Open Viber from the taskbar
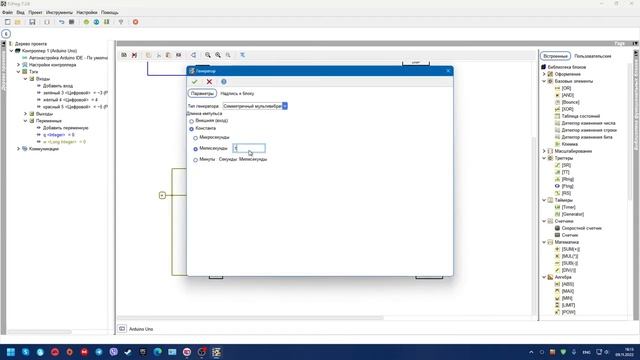640x360 pixels. 113,352
